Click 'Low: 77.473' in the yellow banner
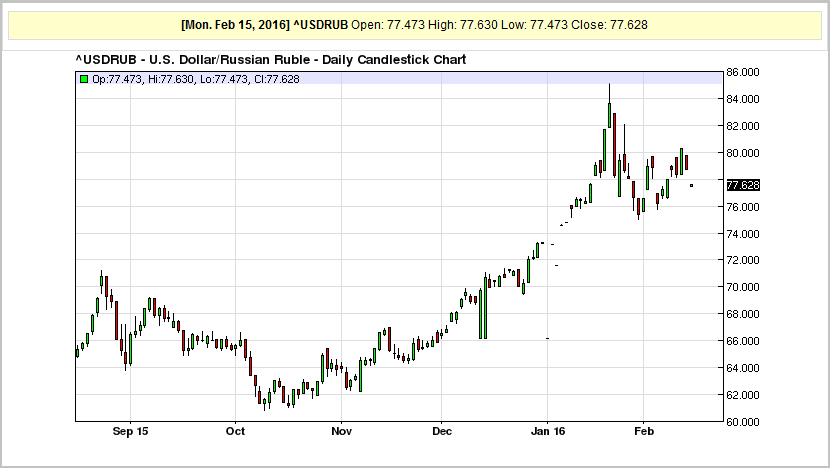Image resolution: width=830 pixels, height=468 pixels. (535, 25)
